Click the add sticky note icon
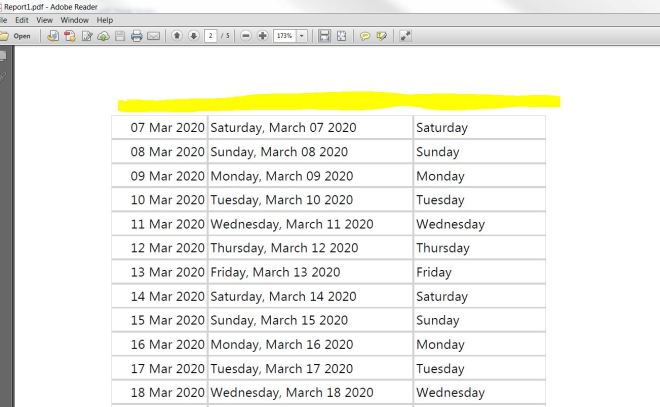 [364, 35]
